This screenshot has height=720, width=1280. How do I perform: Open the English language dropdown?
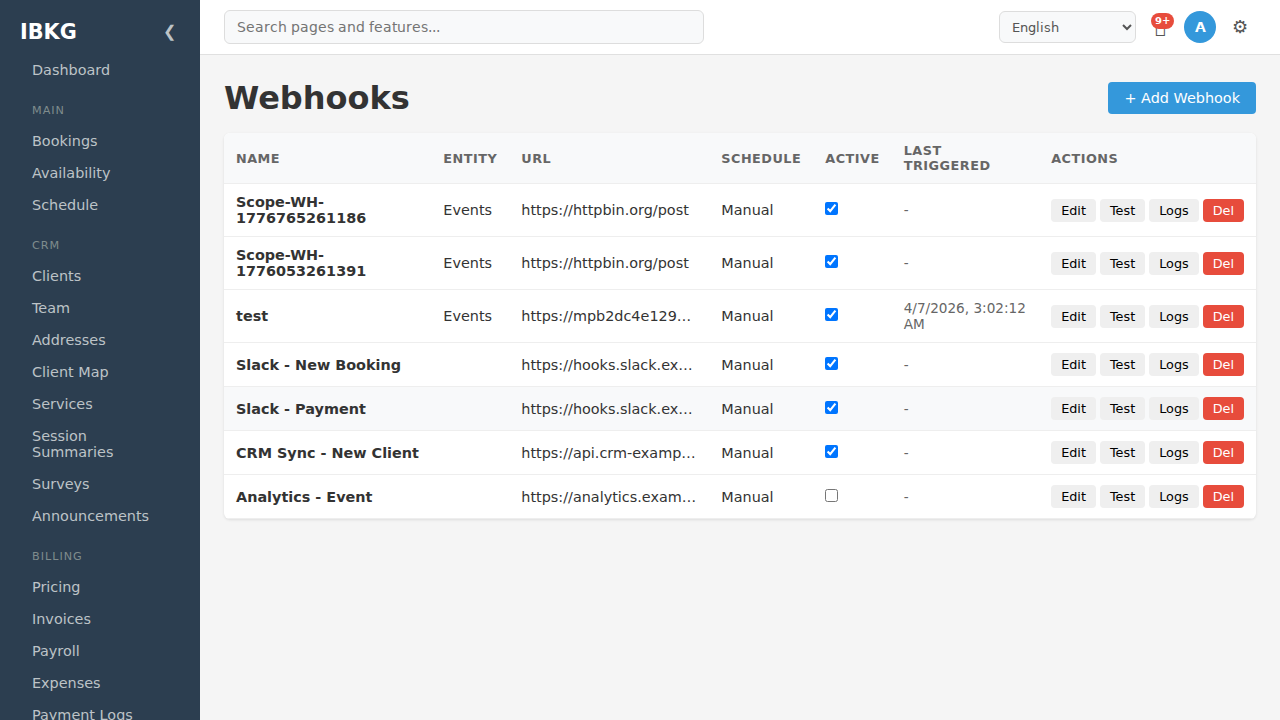coord(1067,27)
